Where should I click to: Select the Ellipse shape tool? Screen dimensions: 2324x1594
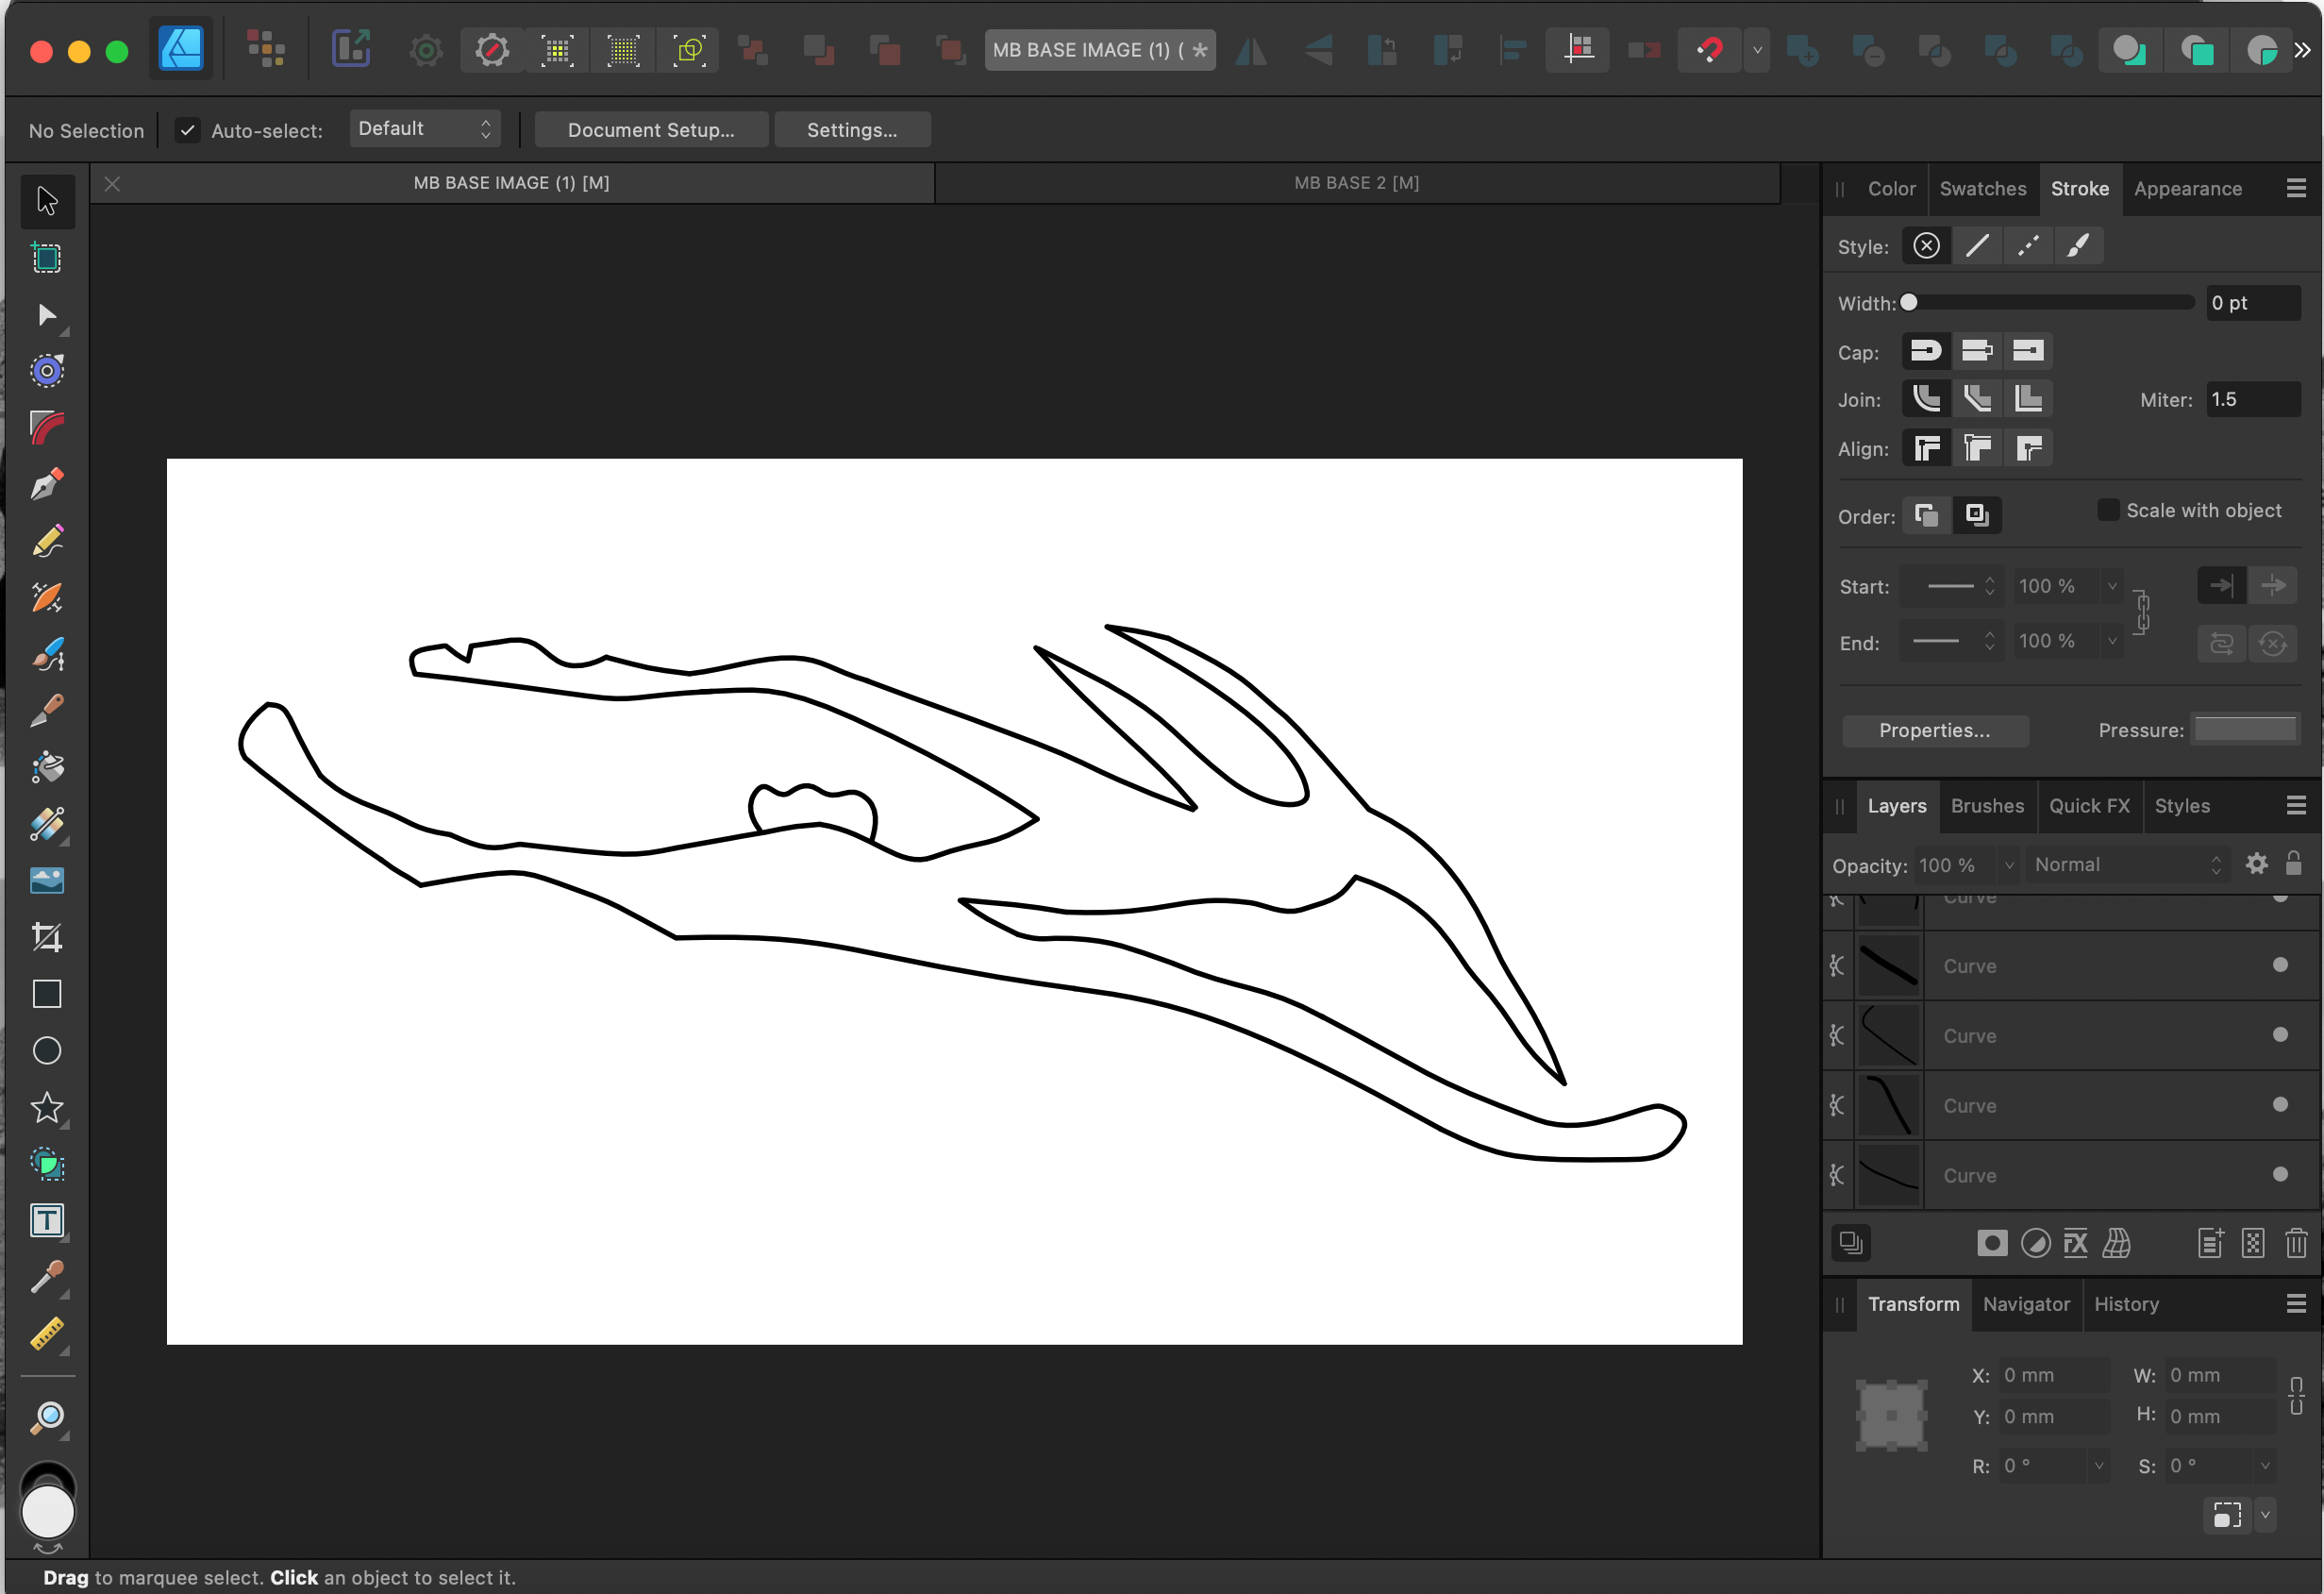tap(47, 1051)
